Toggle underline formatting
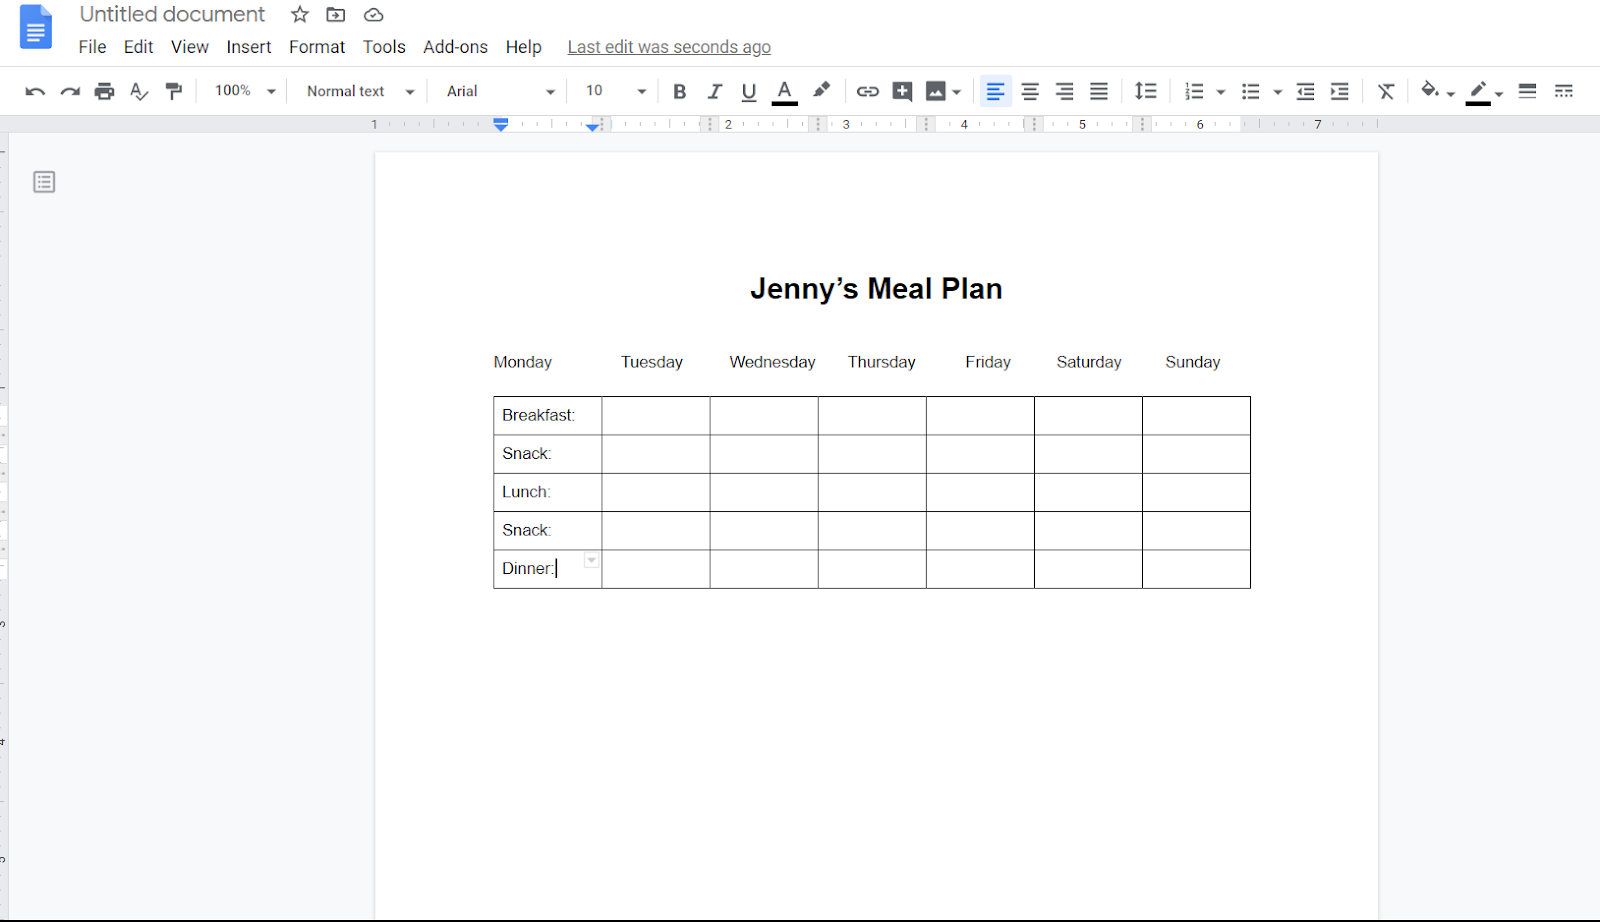This screenshot has width=1600, height=922. point(749,91)
